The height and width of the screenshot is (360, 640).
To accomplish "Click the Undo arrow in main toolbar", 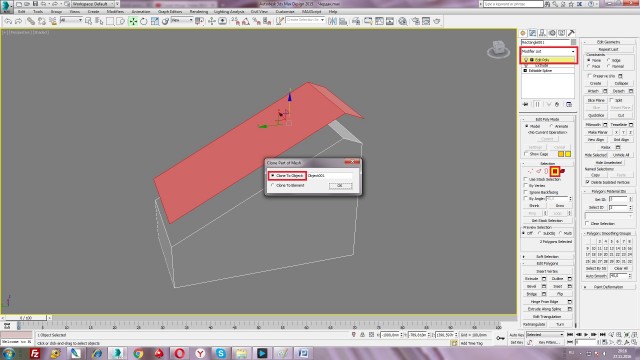I will click(8, 21).
